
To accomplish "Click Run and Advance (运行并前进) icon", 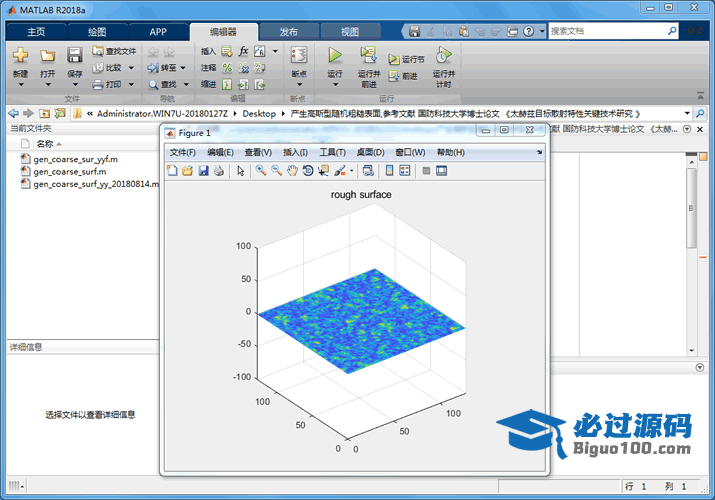I will [368, 55].
